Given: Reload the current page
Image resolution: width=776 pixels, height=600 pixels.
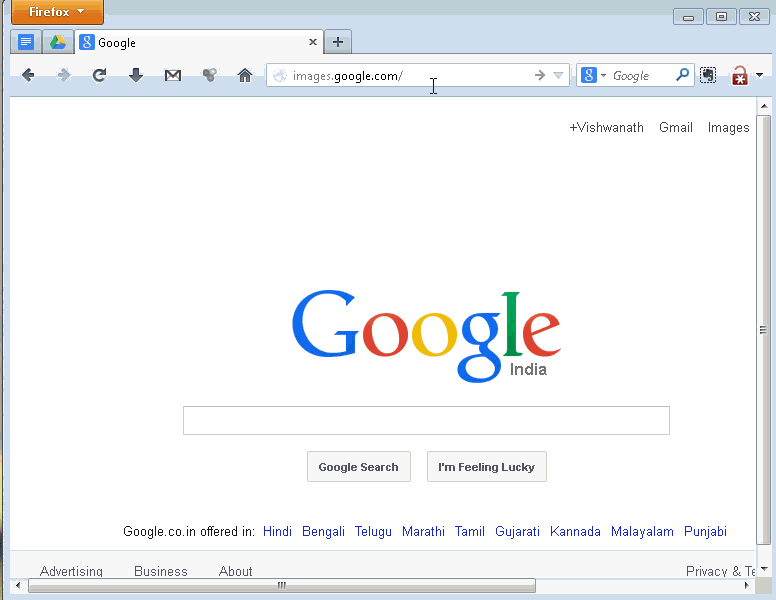Looking at the screenshot, I should pyautogui.click(x=99, y=75).
